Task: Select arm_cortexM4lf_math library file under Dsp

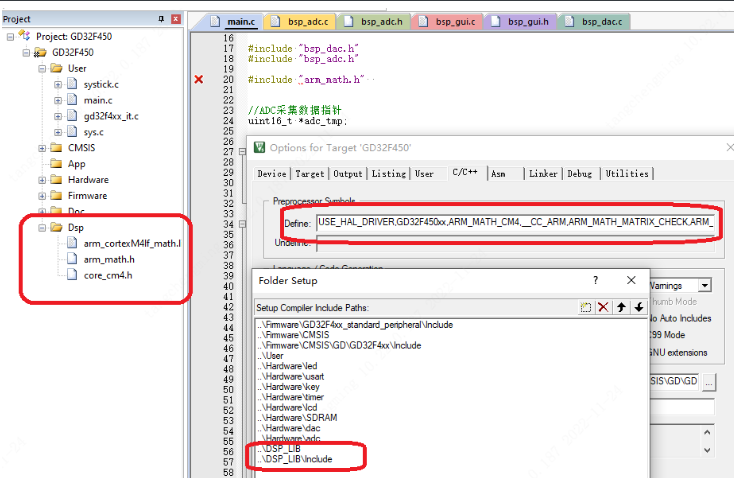Action: pyautogui.click(x=132, y=243)
